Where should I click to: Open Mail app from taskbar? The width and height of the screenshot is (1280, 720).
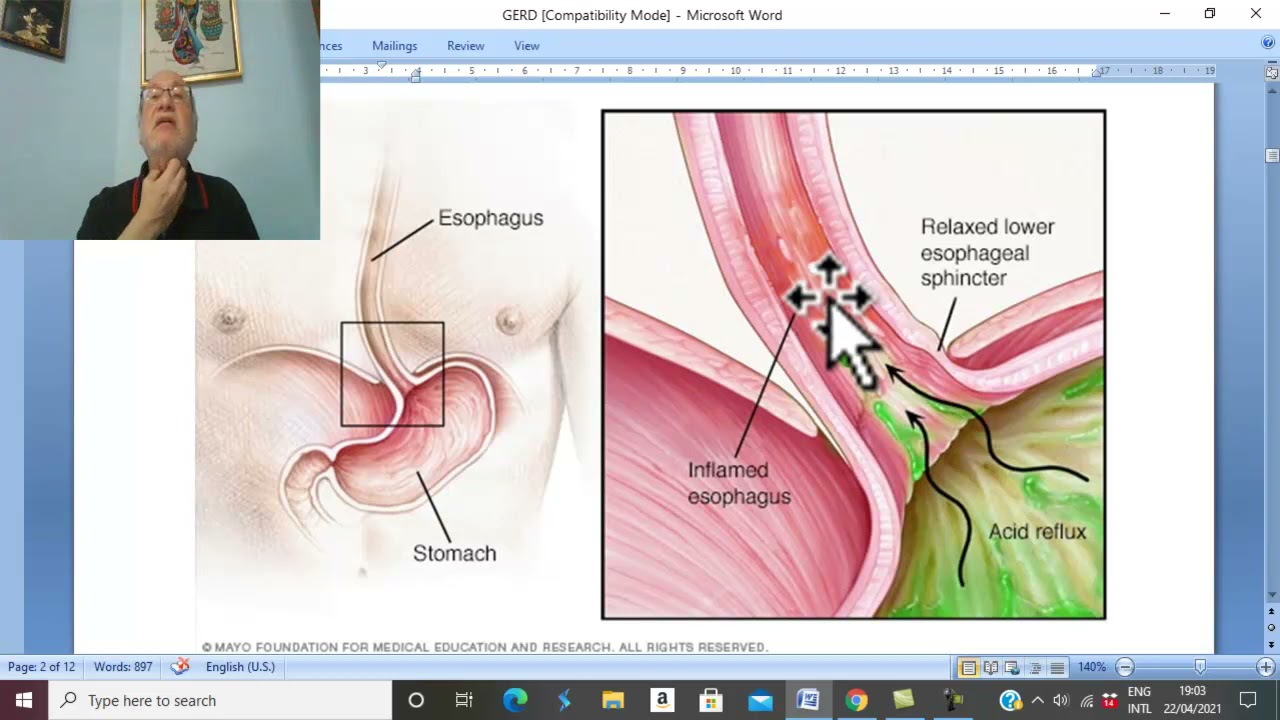[759, 700]
